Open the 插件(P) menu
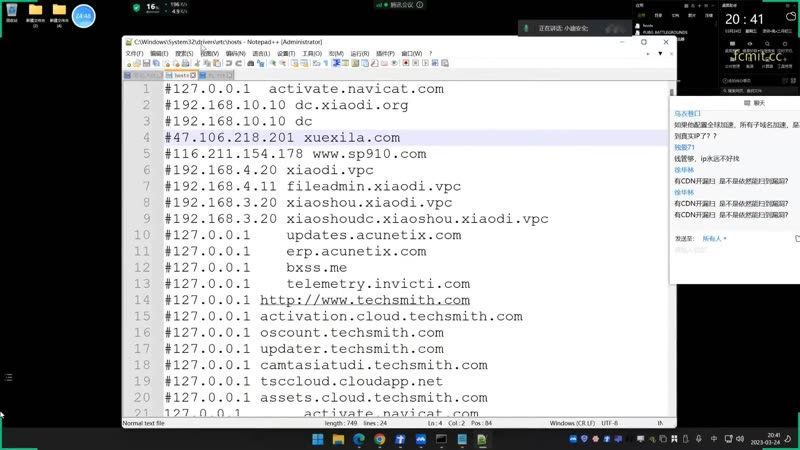This screenshot has width=800, height=450. 385,54
